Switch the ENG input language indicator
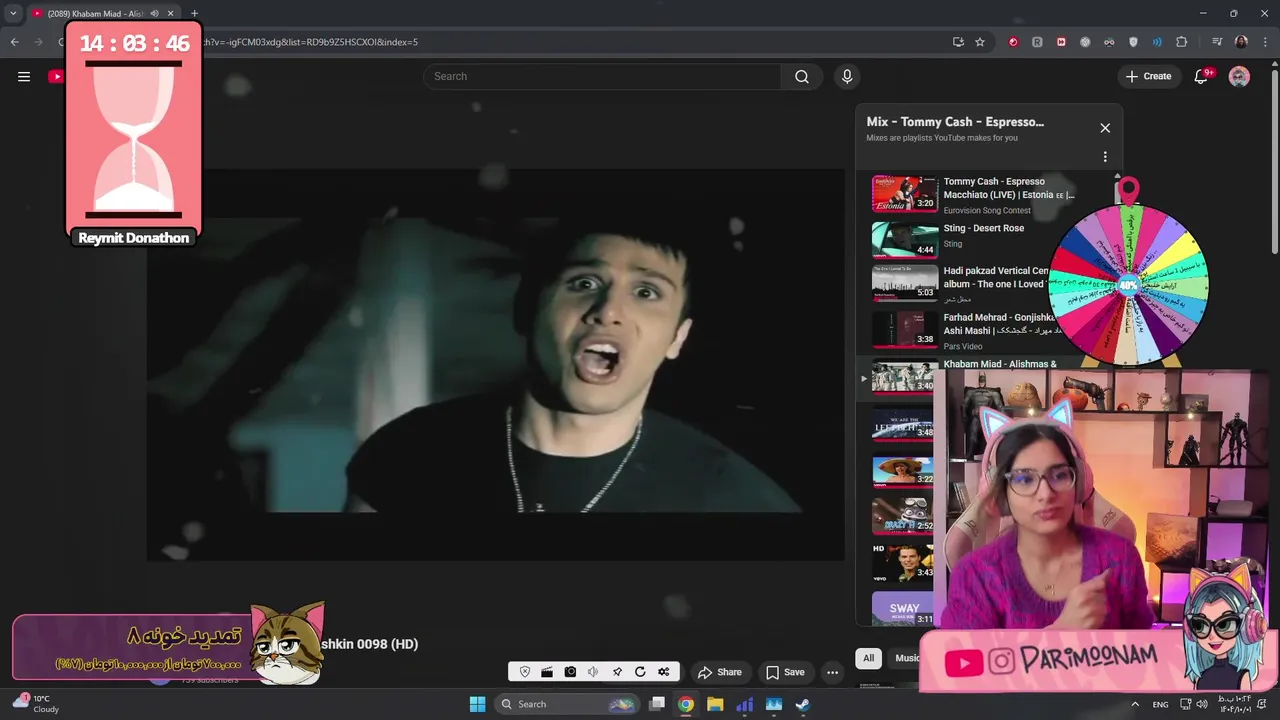1280x720 pixels. point(1160,704)
